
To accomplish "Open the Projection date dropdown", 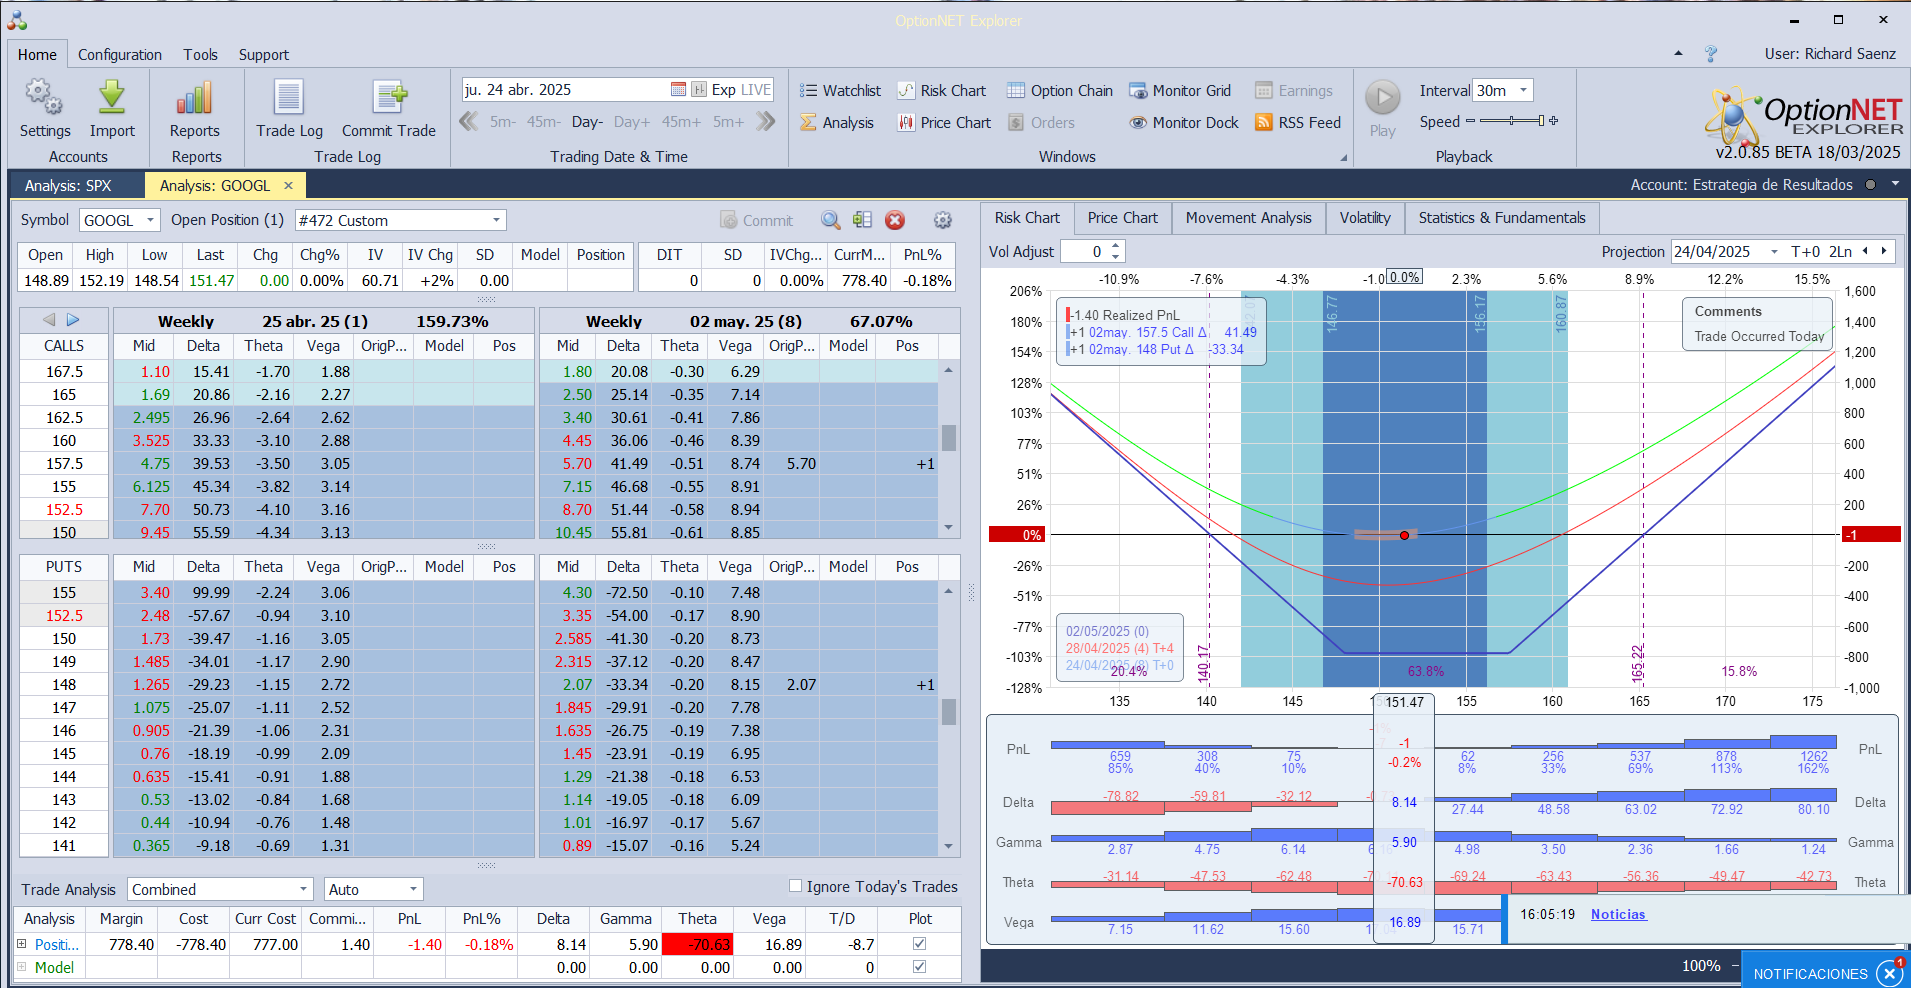I will (1774, 252).
